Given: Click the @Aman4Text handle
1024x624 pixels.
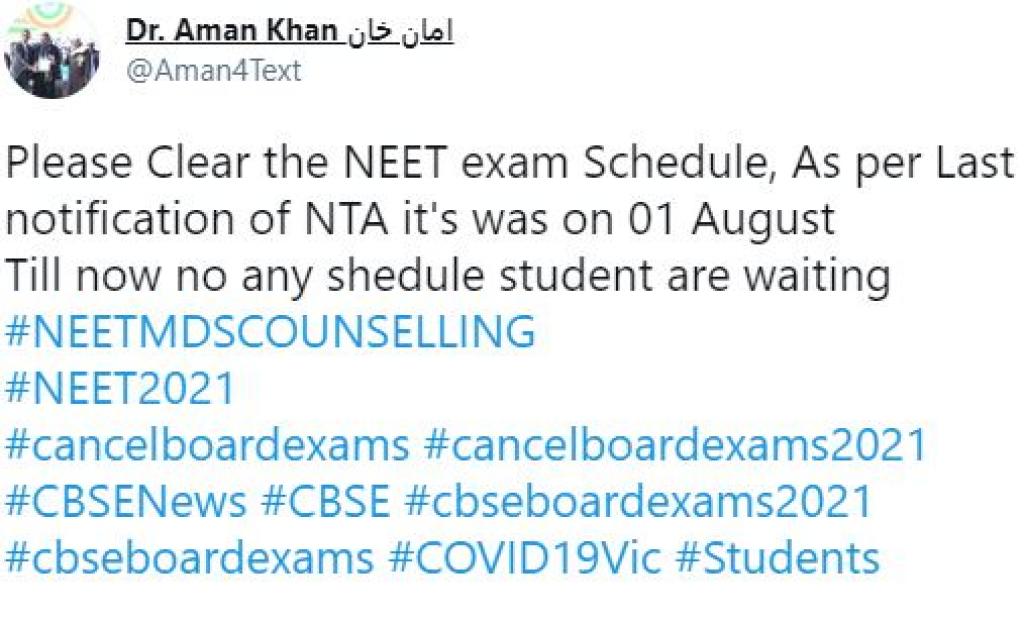Looking at the screenshot, I should coord(213,71).
